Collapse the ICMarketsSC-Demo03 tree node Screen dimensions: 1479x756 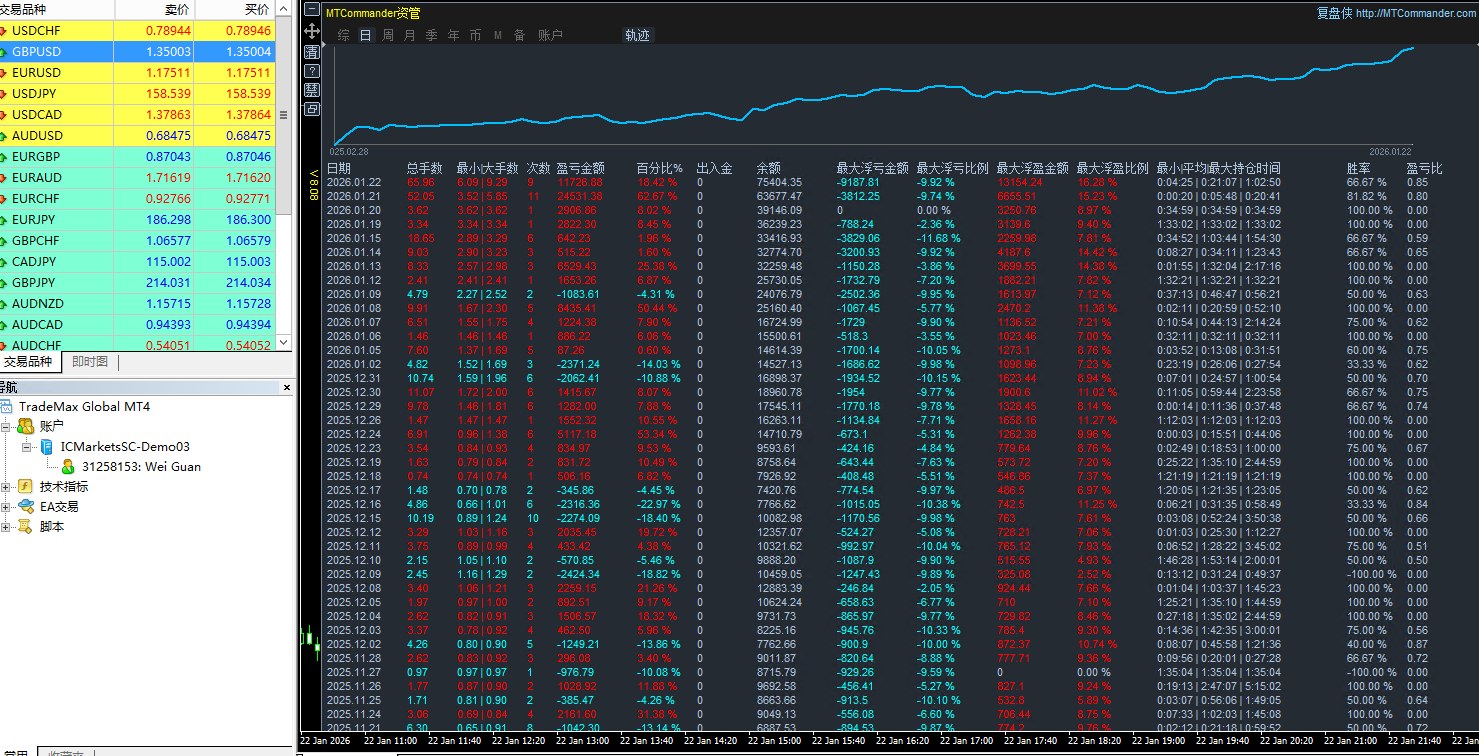[x=27, y=447]
